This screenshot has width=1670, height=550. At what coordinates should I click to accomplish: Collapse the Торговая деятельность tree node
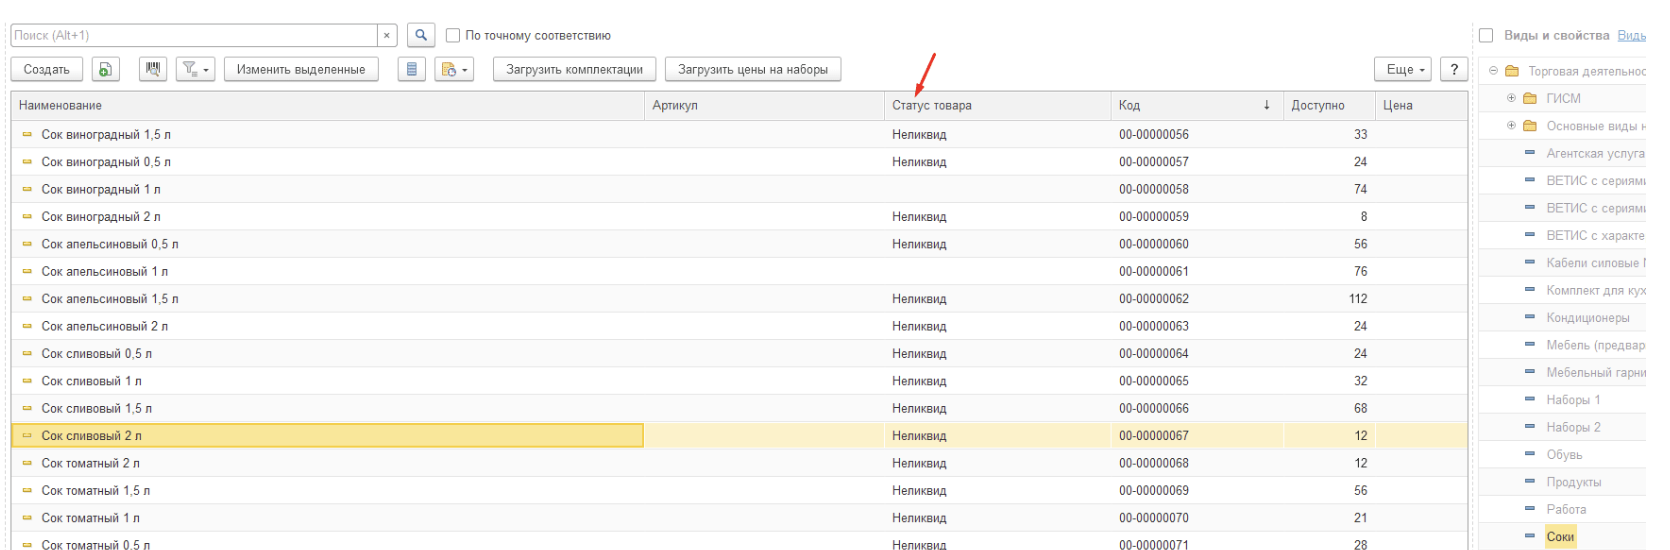coord(1493,71)
